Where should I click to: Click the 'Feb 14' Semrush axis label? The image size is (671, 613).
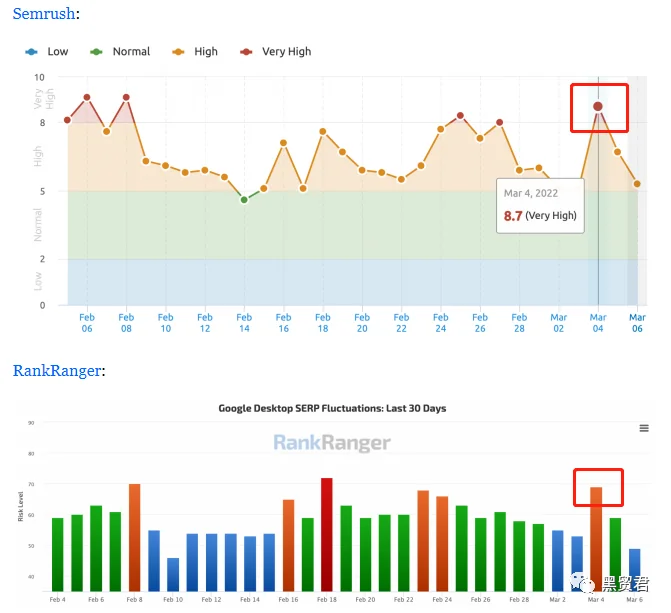(244, 323)
